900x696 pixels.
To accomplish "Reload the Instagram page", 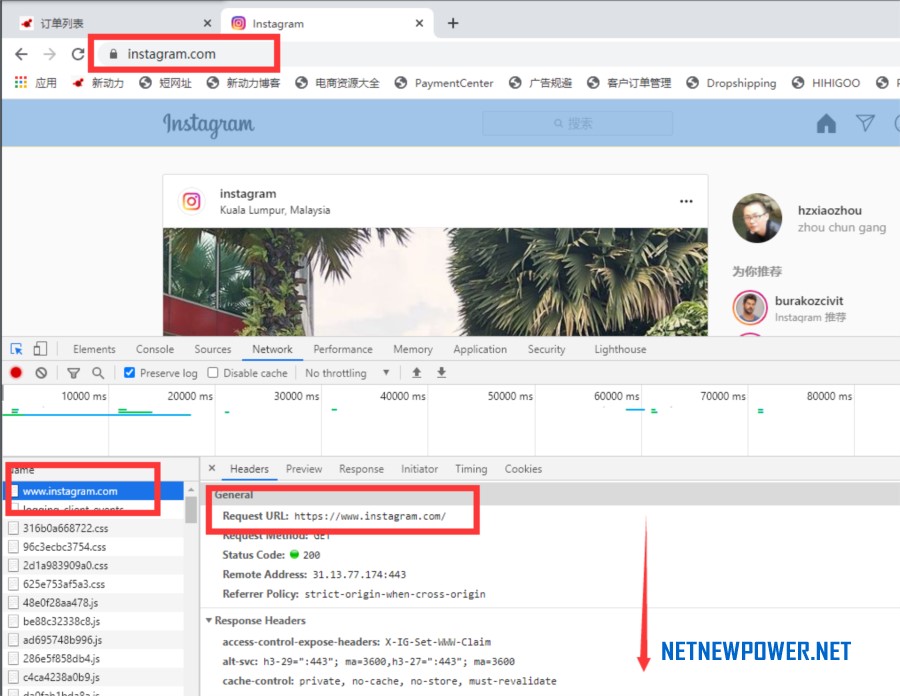I will (x=77, y=54).
